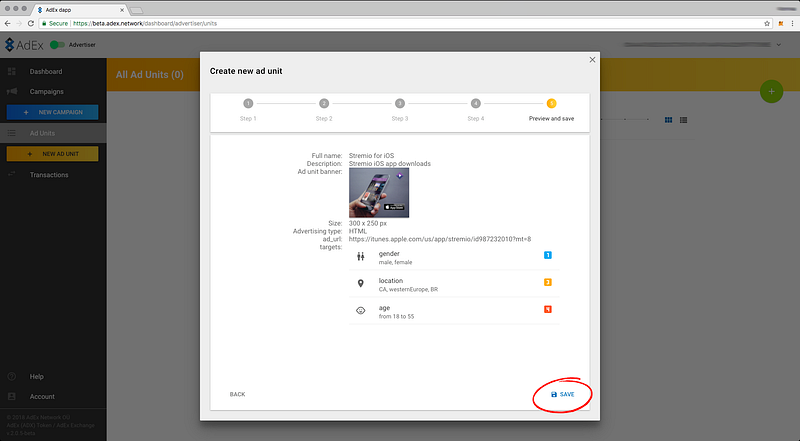Viewport: 800px width, 441px height.
Task: Go back to the previous step
Action: (237, 395)
